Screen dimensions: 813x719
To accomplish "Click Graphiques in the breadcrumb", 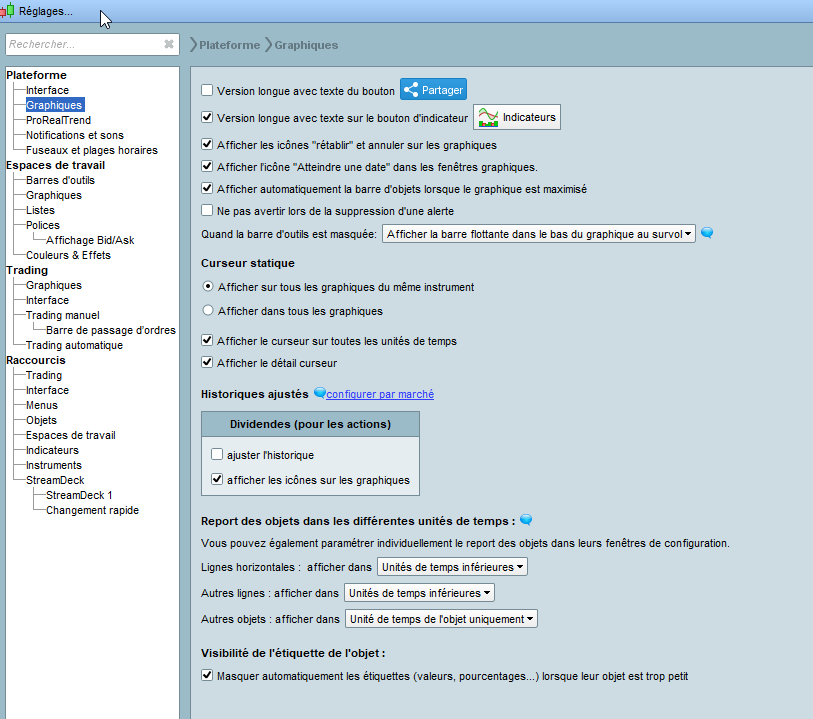I will [x=306, y=45].
